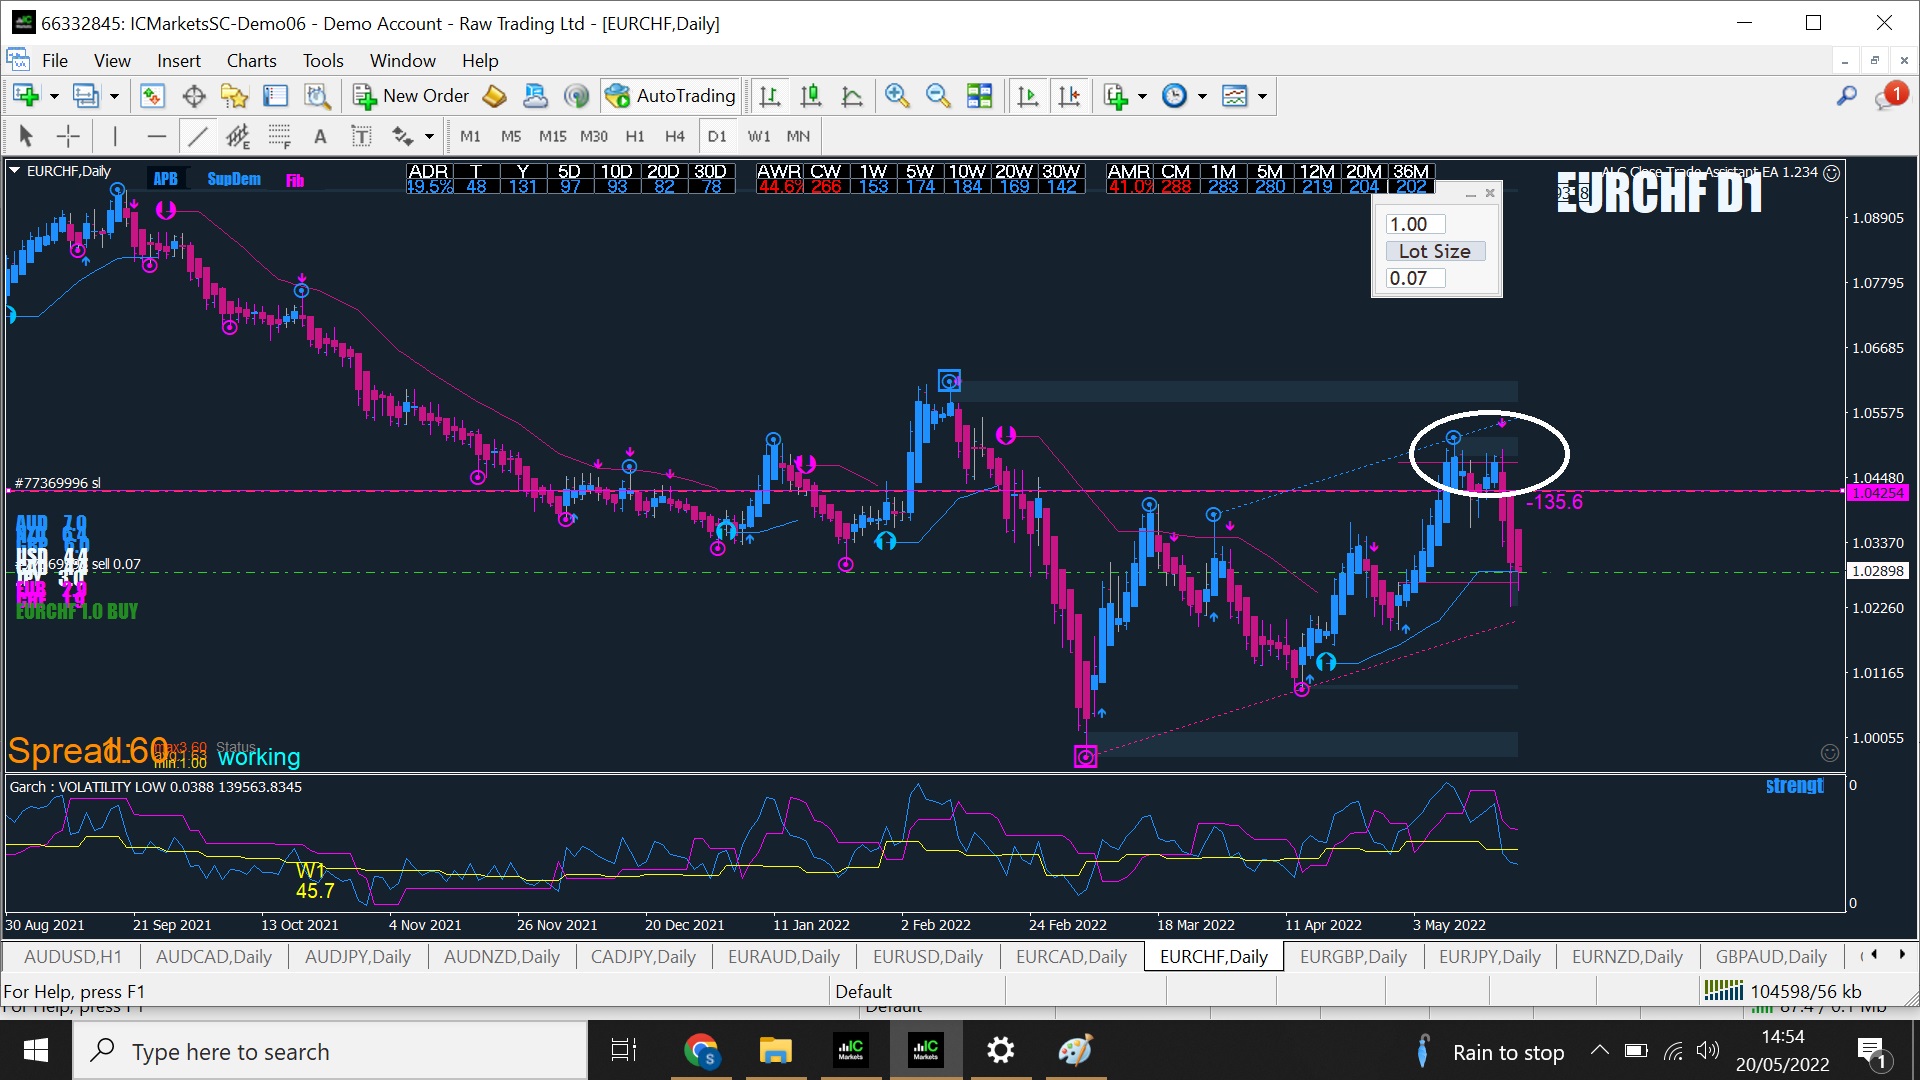Select the Text Label tool
This screenshot has height=1080, width=1920.
click(320, 136)
